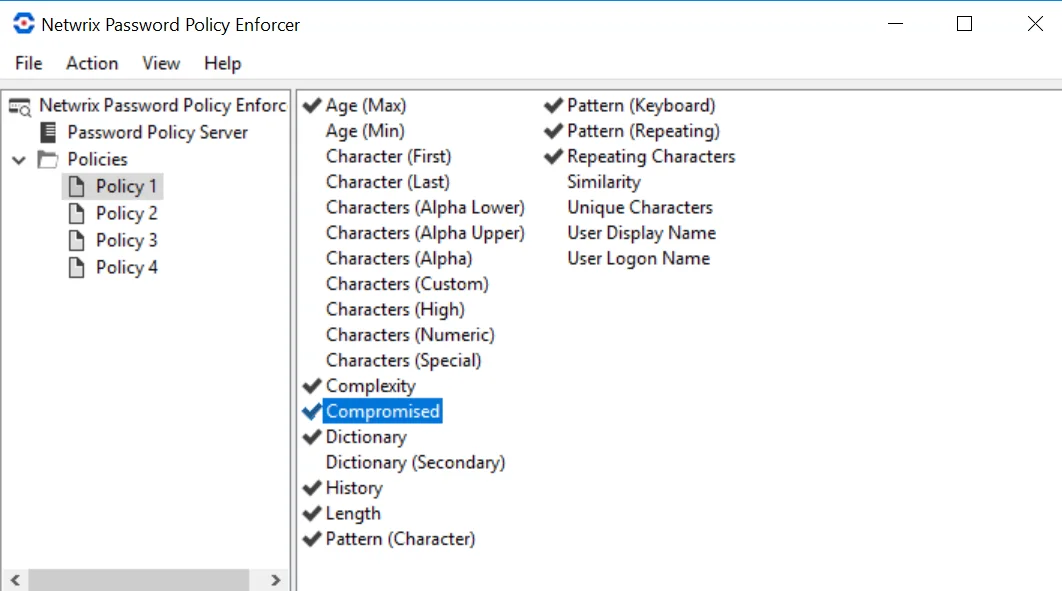Select Policy 2 in the tree
Viewport: 1062px width, 591px height.
pos(127,213)
